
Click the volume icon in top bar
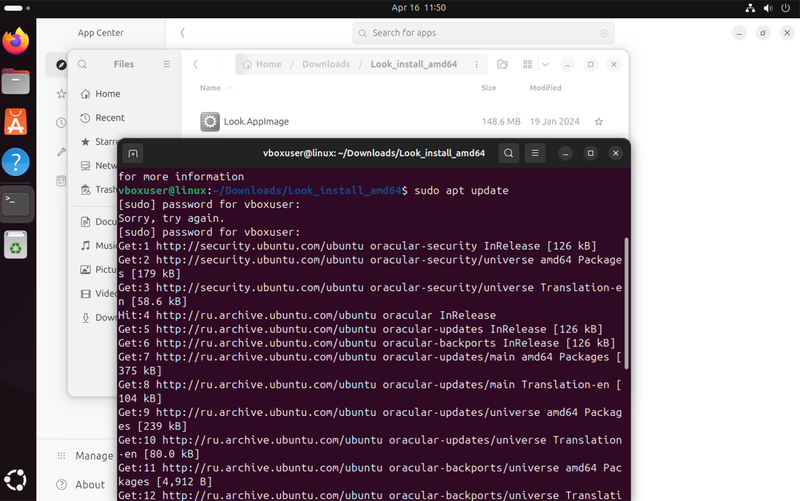pyautogui.click(x=768, y=8)
